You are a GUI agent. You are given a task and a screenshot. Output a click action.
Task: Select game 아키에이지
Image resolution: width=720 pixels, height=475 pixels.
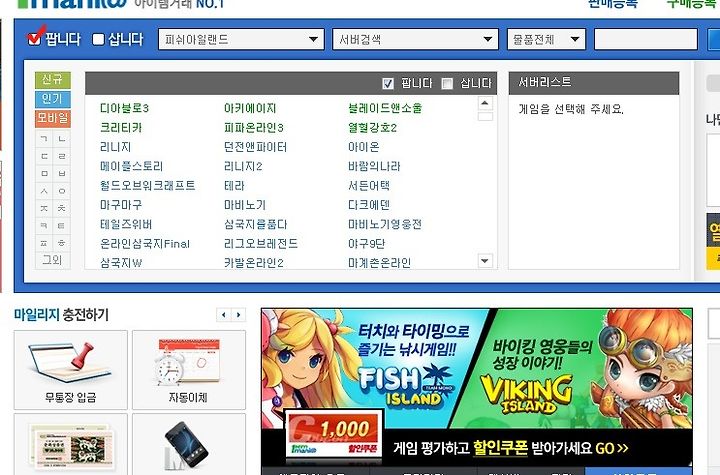point(250,108)
